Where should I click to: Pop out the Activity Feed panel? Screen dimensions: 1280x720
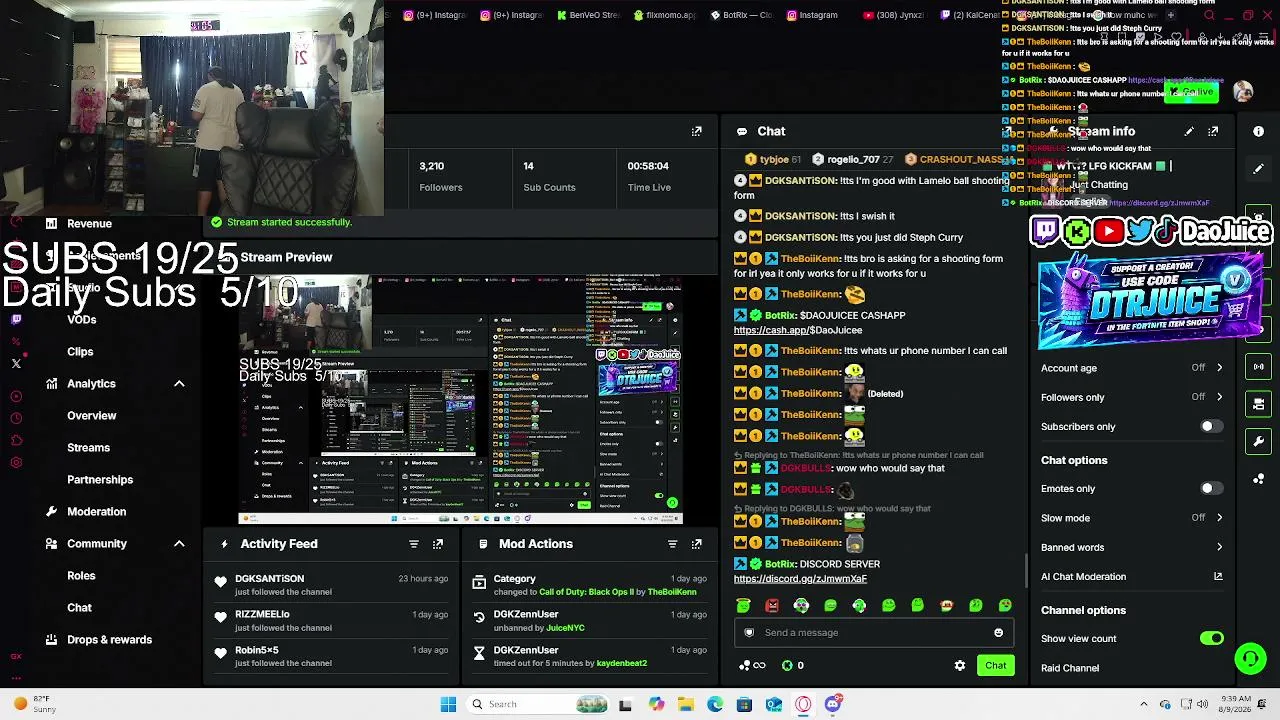coord(438,544)
